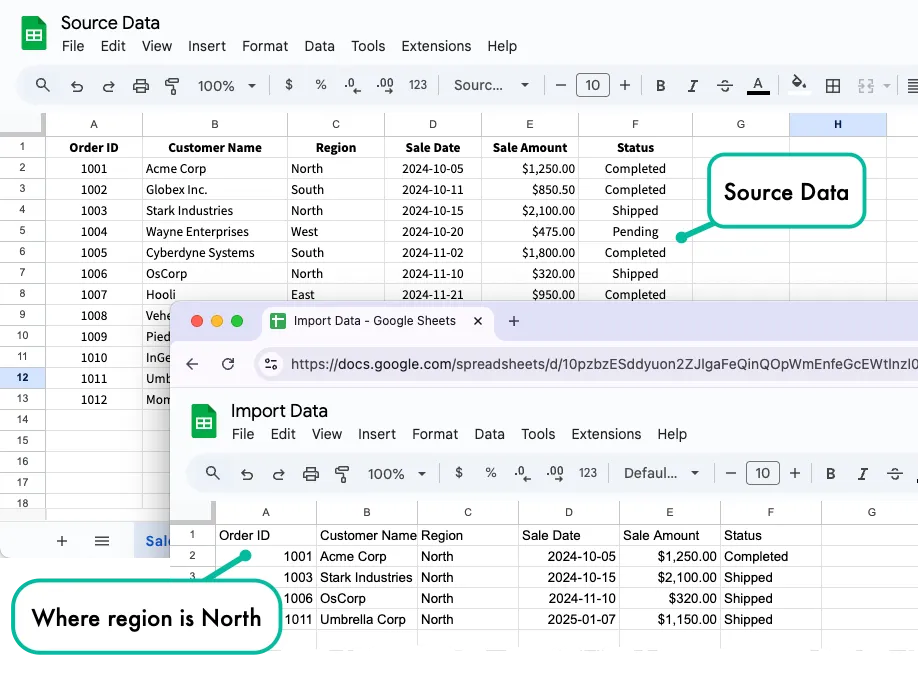
Task: Open the 100% zoom dropdown in Source Data
Action: click(x=226, y=86)
